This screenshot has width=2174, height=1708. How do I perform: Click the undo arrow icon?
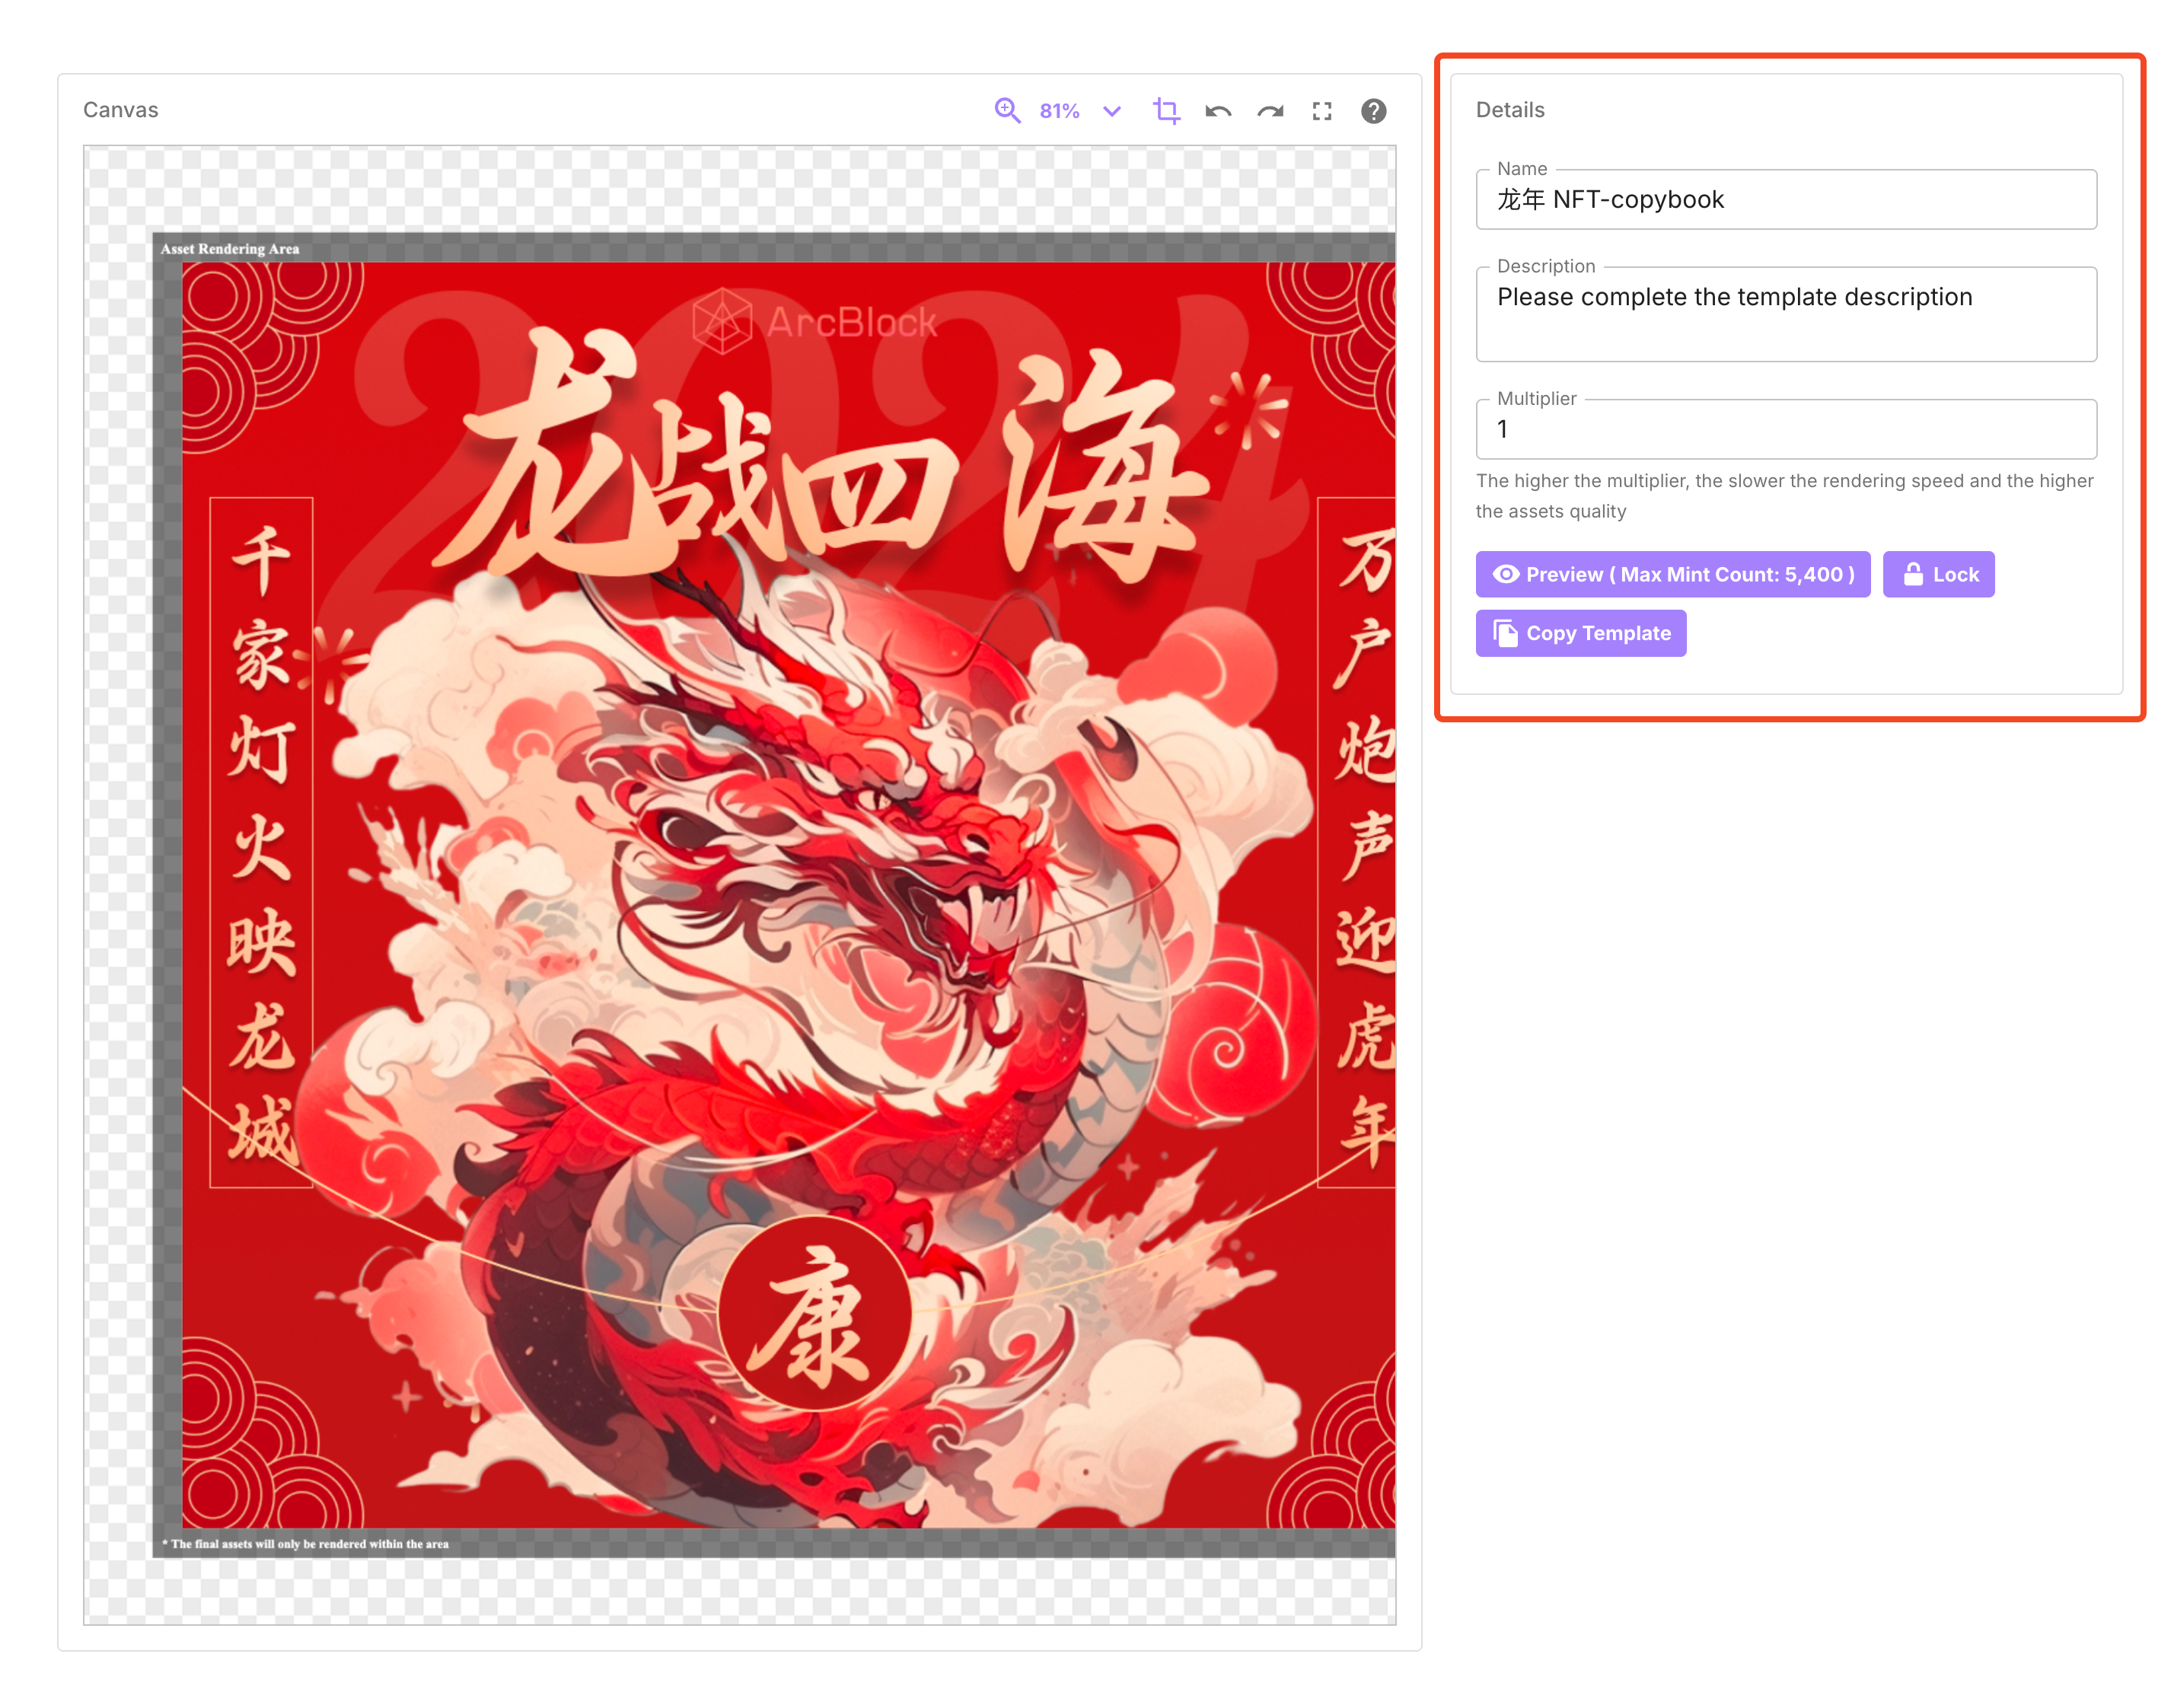pyautogui.click(x=1218, y=111)
